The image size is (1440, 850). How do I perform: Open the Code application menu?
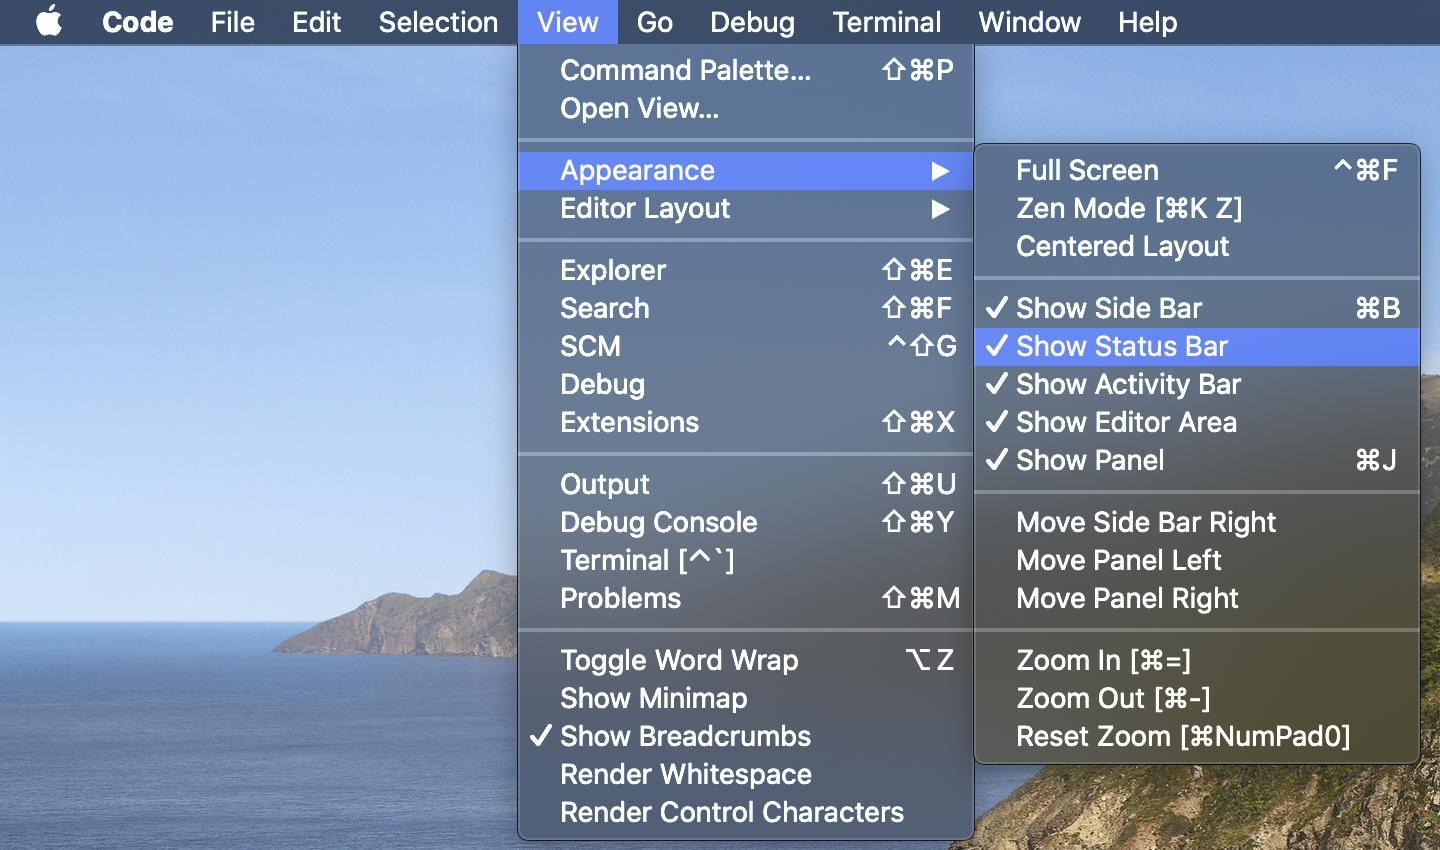click(137, 22)
